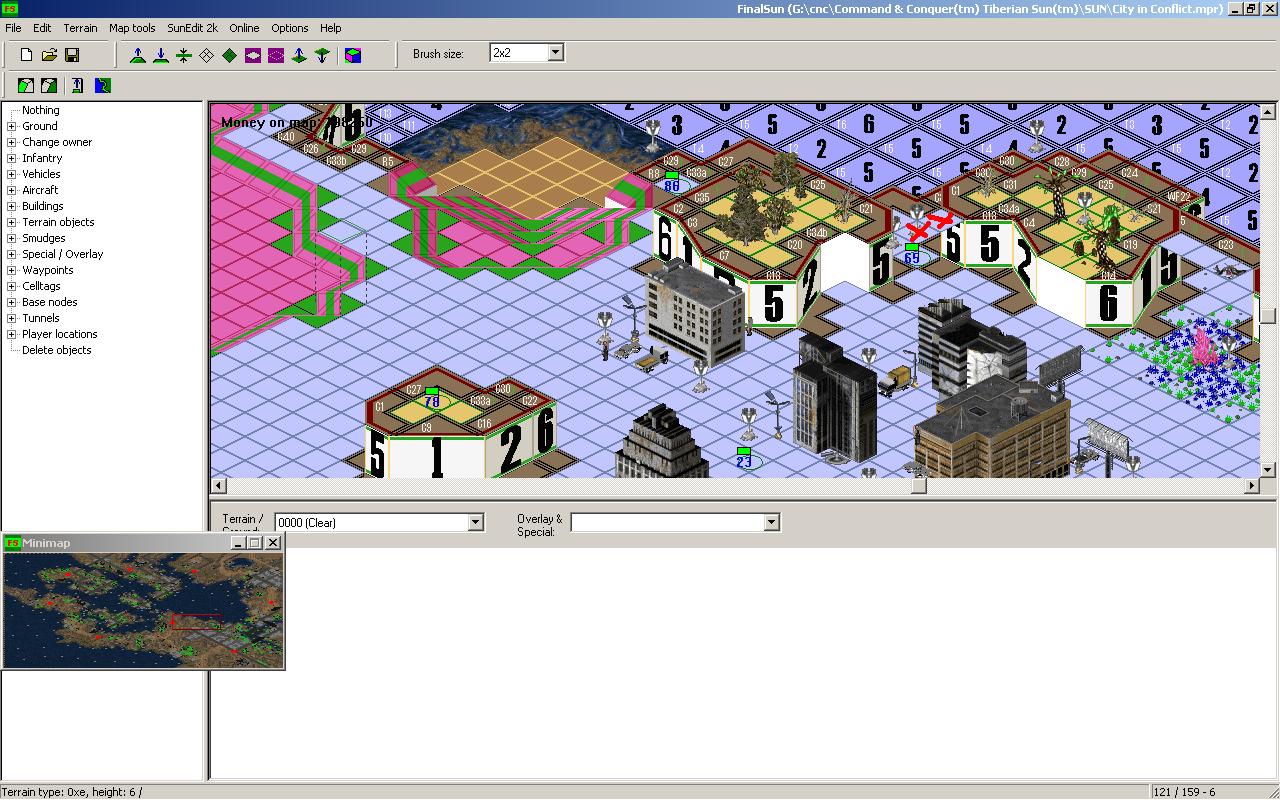The height and width of the screenshot is (800, 1280).
Task: Select the flatten ground tool
Action: click(184, 55)
